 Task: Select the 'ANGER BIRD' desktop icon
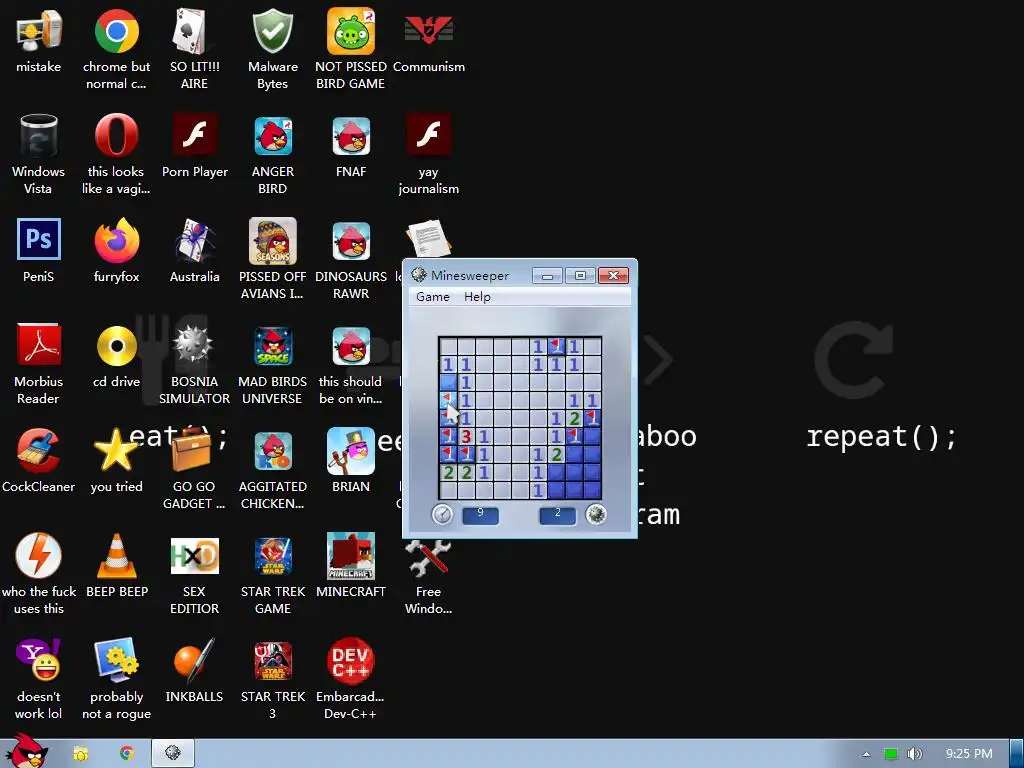click(272, 154)
